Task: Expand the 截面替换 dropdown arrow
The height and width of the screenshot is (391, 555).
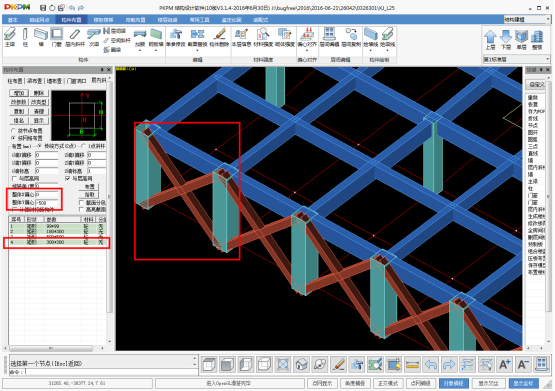Action: pos(197,51)
